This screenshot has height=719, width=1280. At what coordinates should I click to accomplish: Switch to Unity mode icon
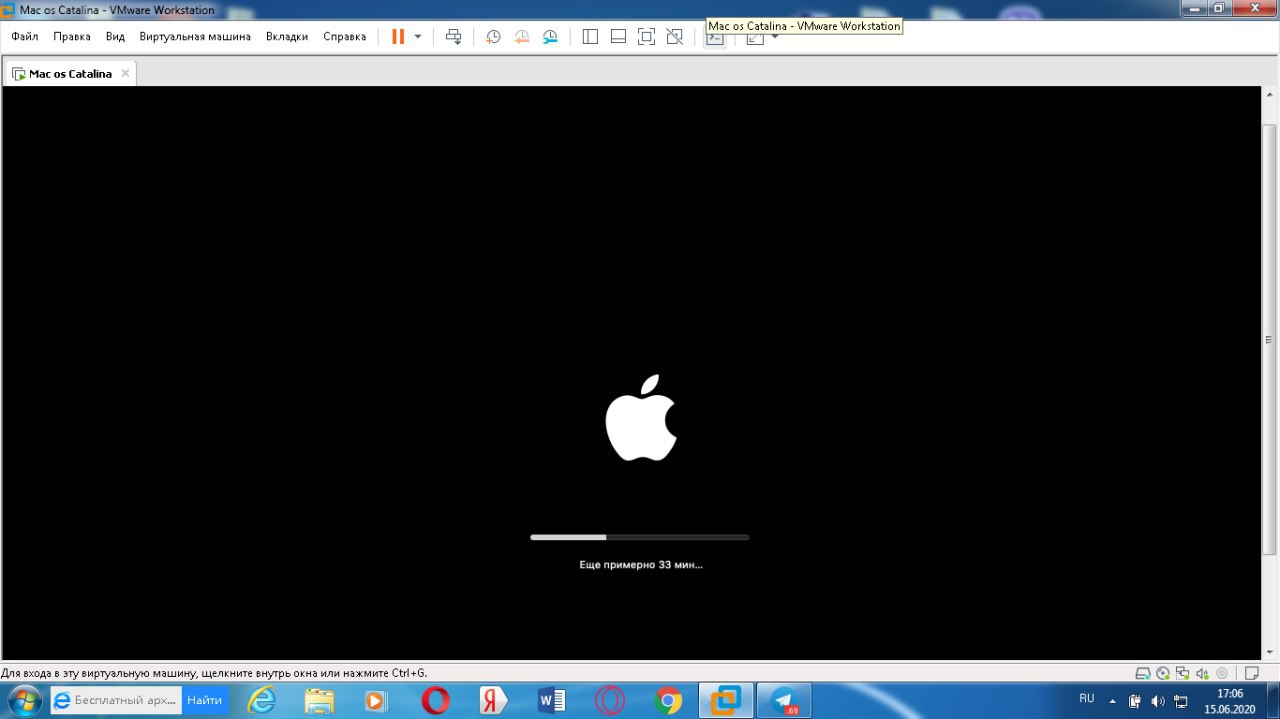click(x=674, y=36)
